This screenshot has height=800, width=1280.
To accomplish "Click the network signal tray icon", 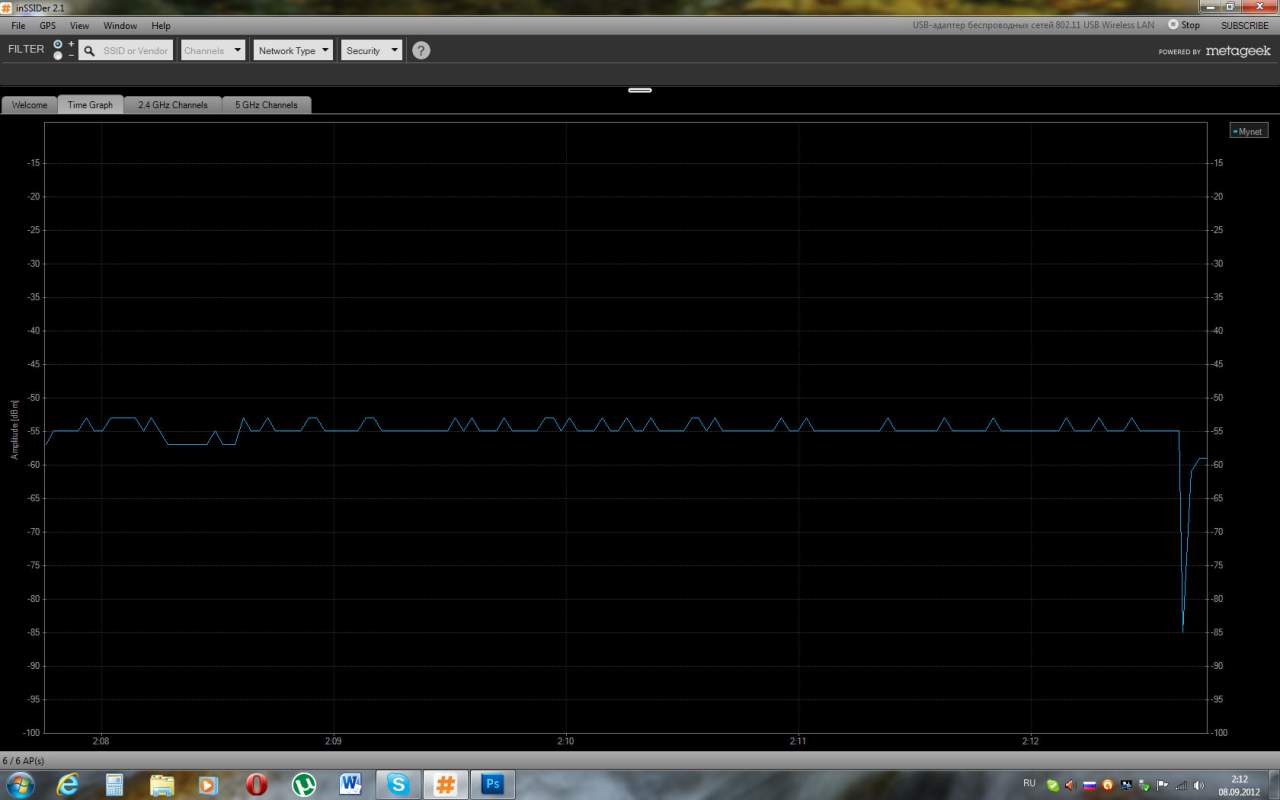I will point(1181,785).
